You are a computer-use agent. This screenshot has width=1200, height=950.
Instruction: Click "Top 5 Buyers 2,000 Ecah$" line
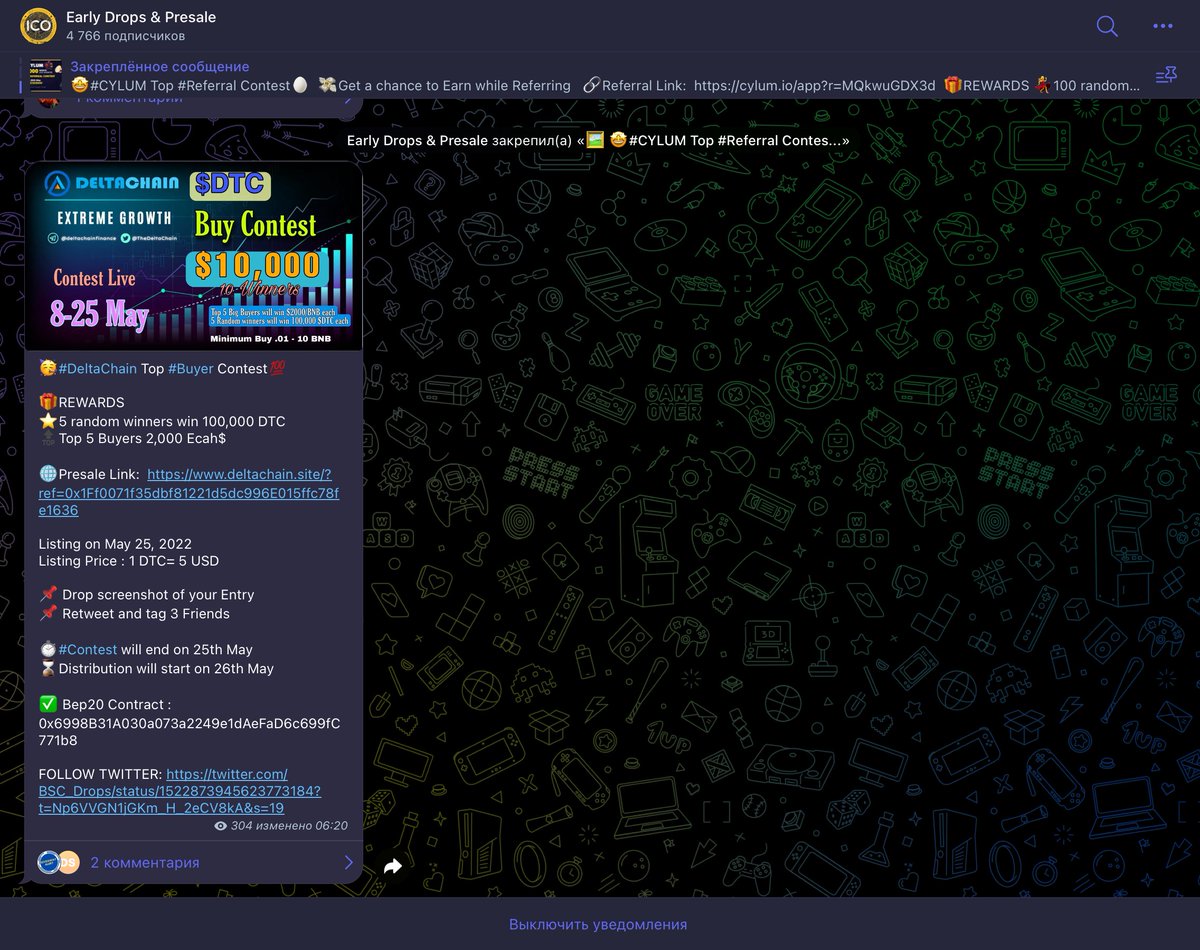142,438
